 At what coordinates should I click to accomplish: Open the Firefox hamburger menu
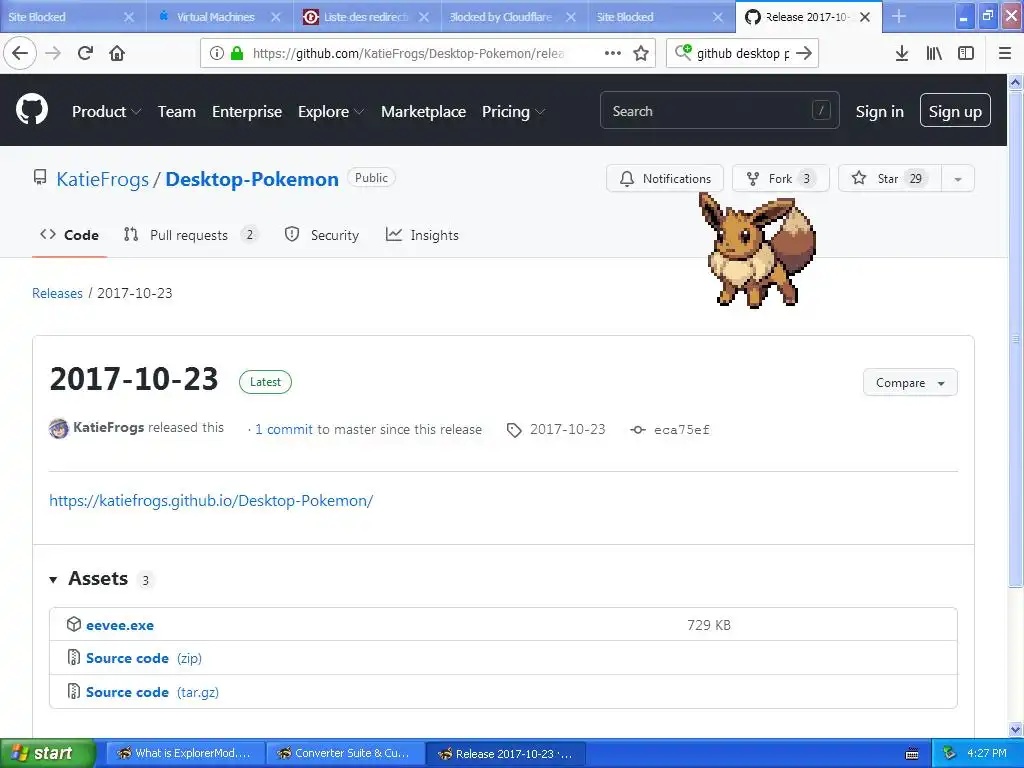[1005, 53]
